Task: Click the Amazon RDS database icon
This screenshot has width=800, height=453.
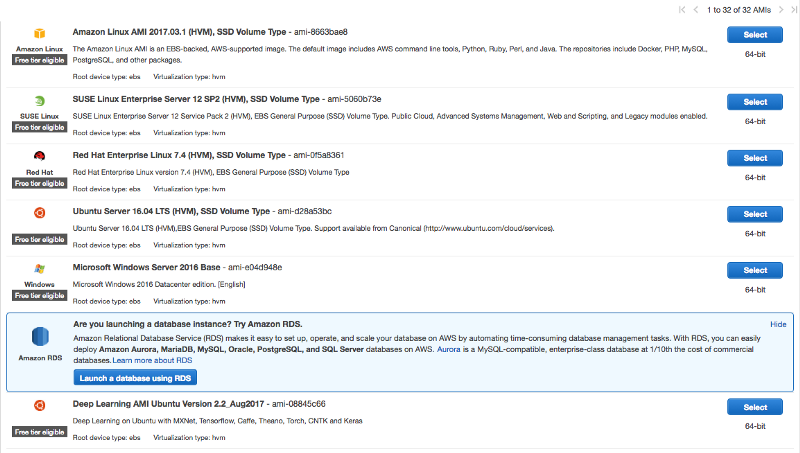Action: 39,338
